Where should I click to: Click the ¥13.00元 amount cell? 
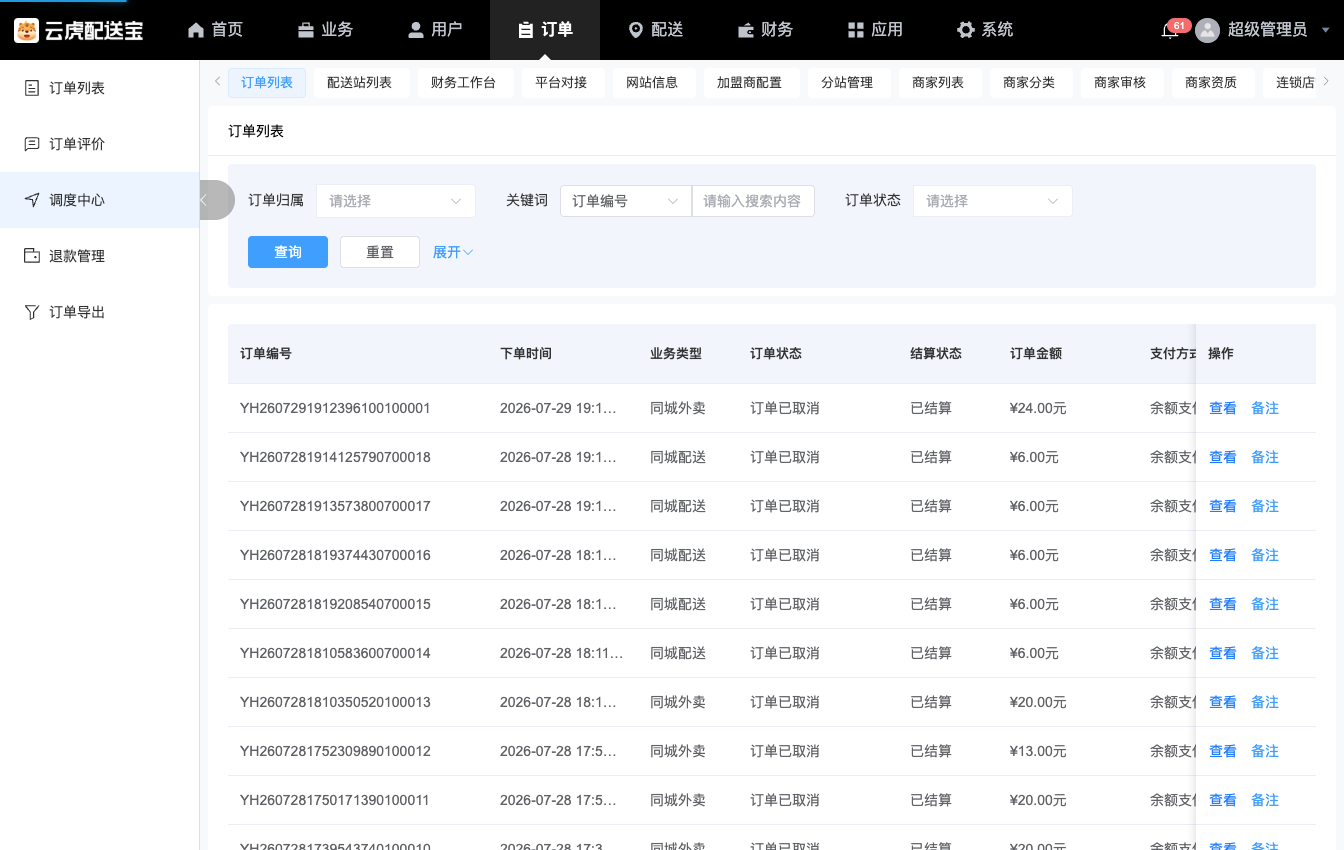1038,751
